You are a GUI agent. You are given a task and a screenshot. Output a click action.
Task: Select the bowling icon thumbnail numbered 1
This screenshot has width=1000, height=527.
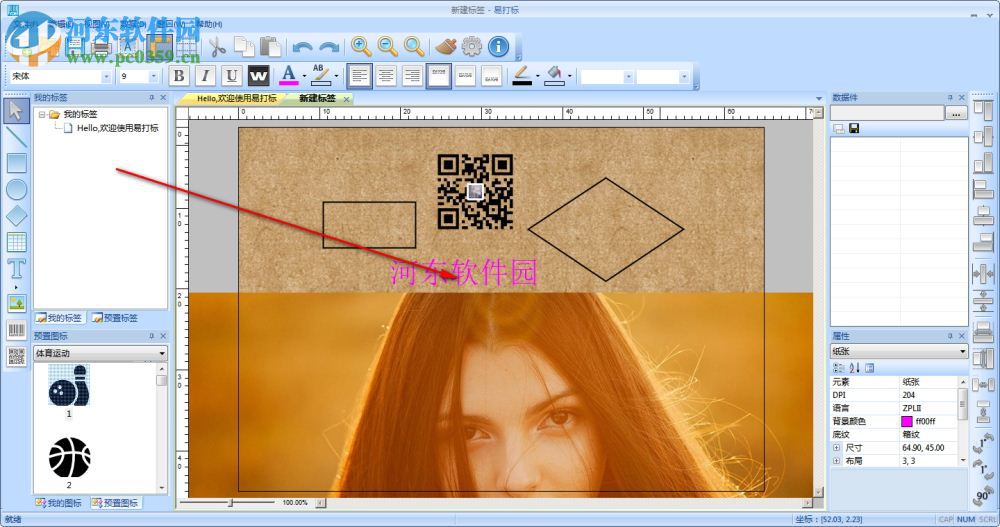[x=69, y=385]
